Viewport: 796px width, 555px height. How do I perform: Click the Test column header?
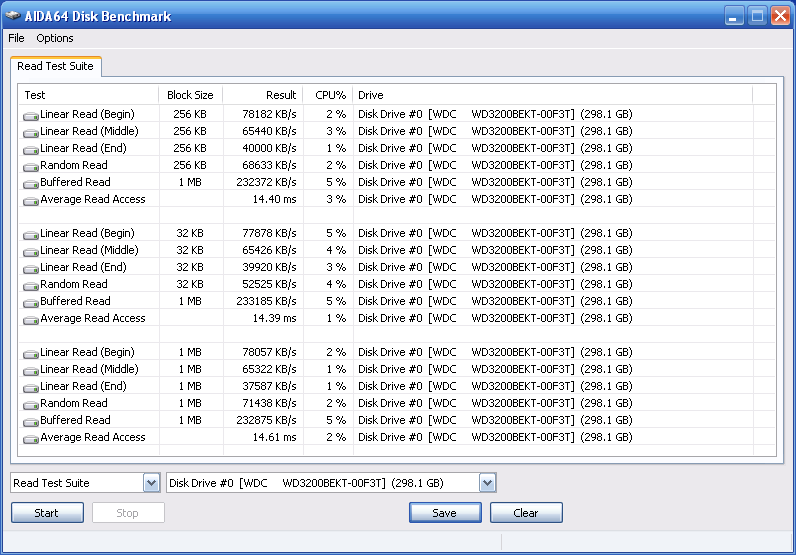(88, 95)
